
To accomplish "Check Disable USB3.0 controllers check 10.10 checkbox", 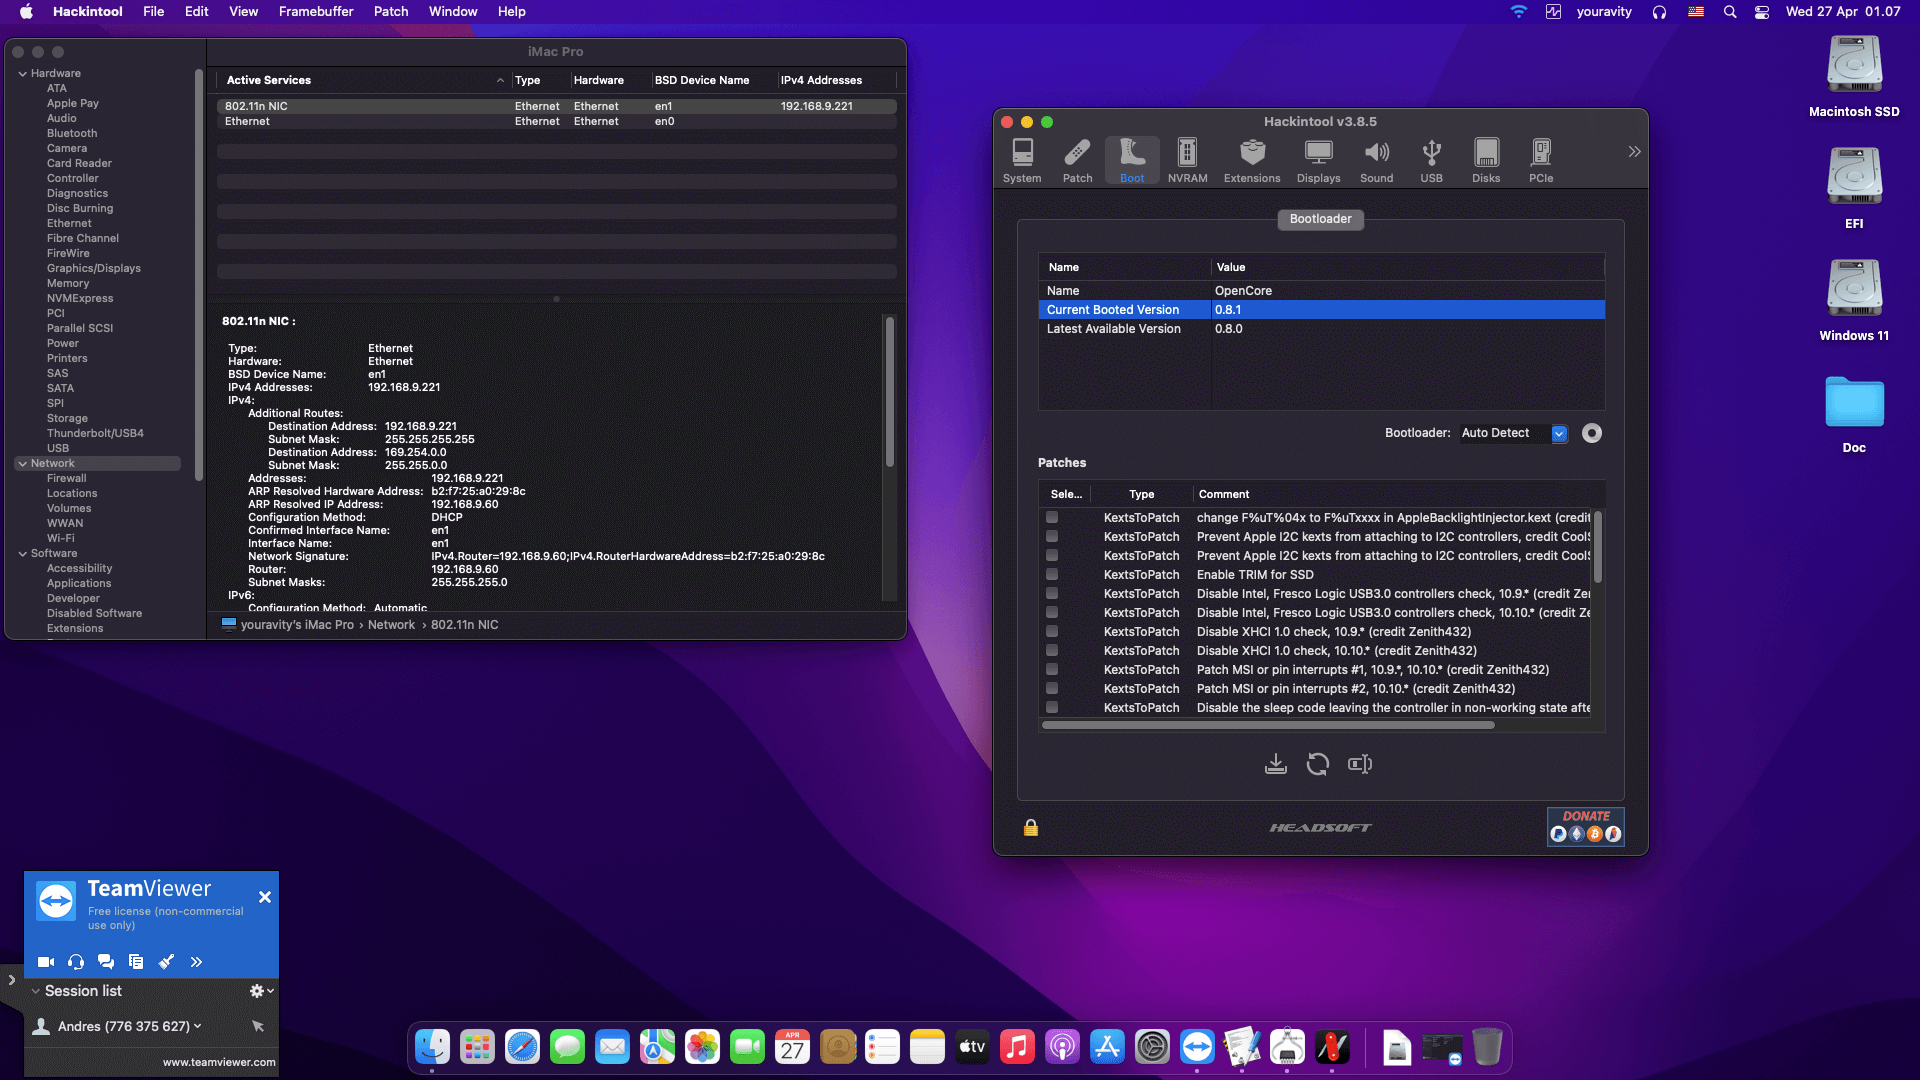I will [1052, 613].
